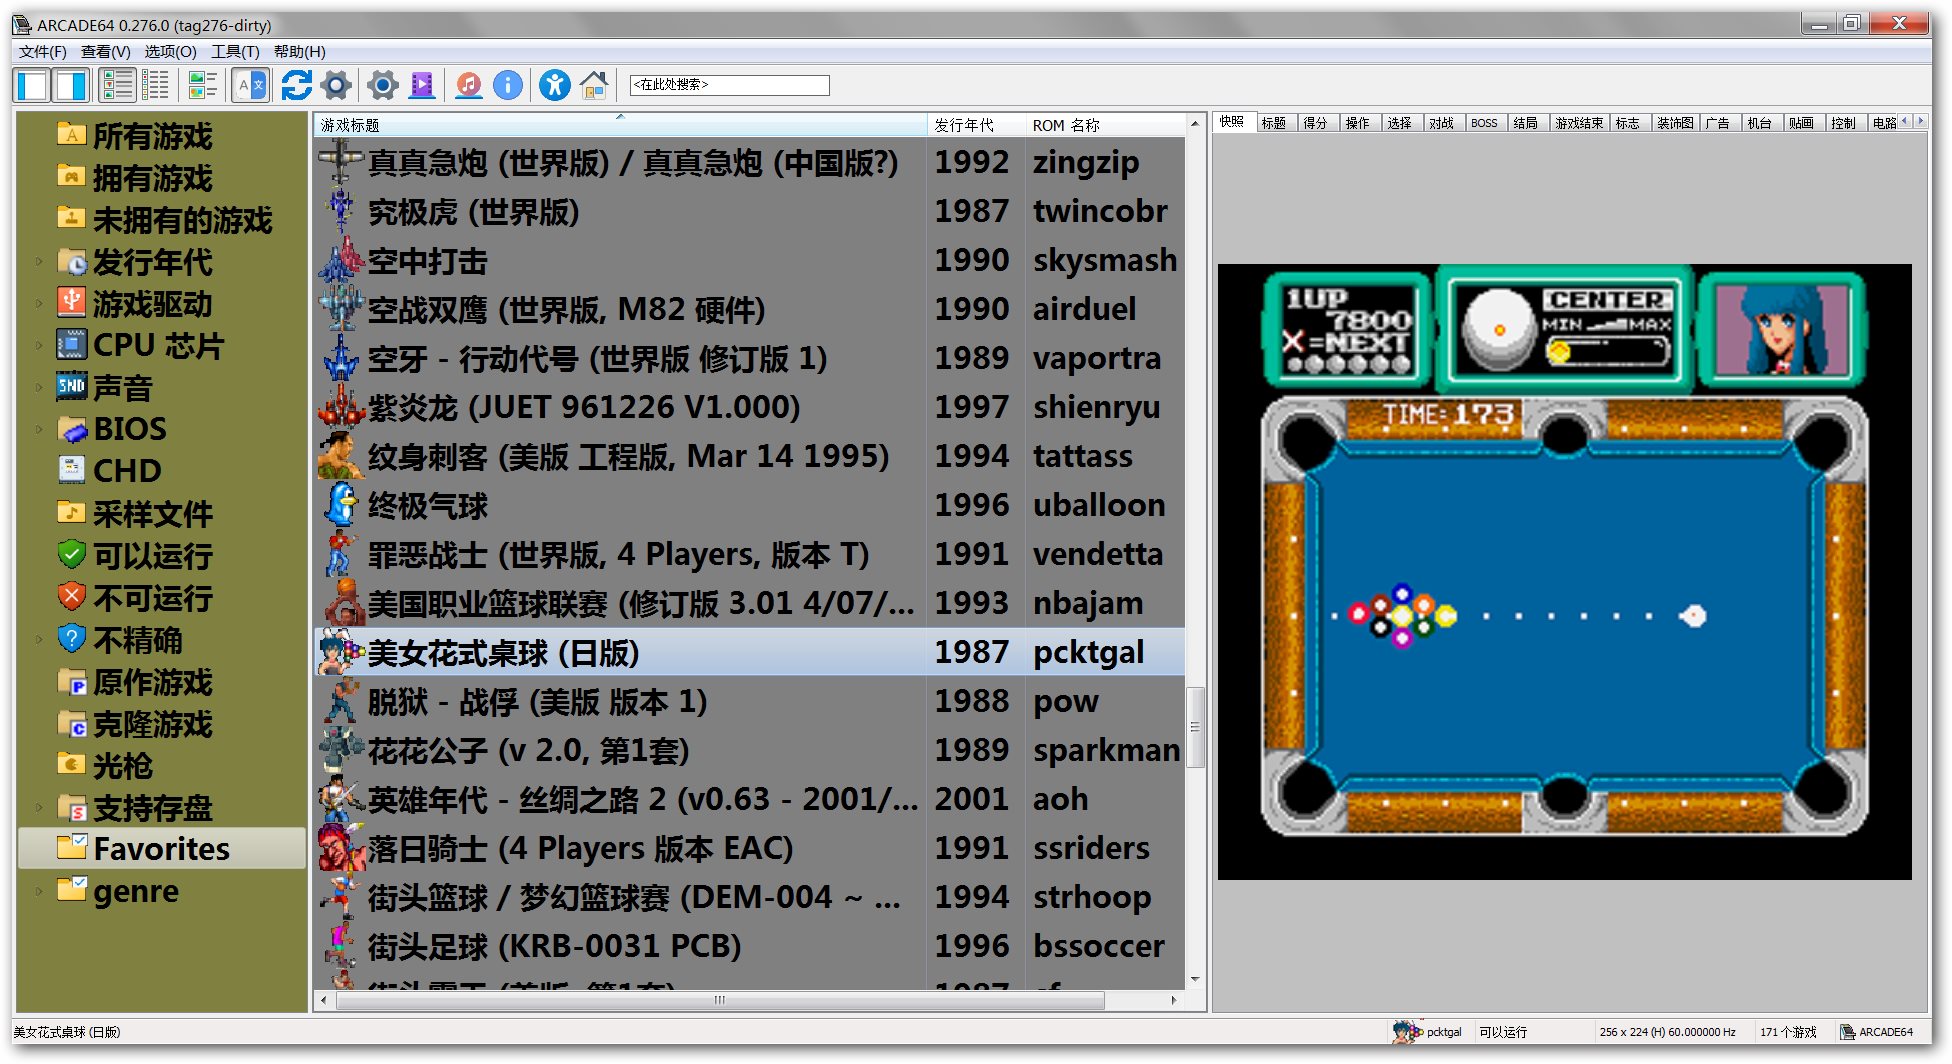This screenshot has width=1952, height=1064.
Task: Click the red shield 不可运行 icon
Action: tap(72, 597)
